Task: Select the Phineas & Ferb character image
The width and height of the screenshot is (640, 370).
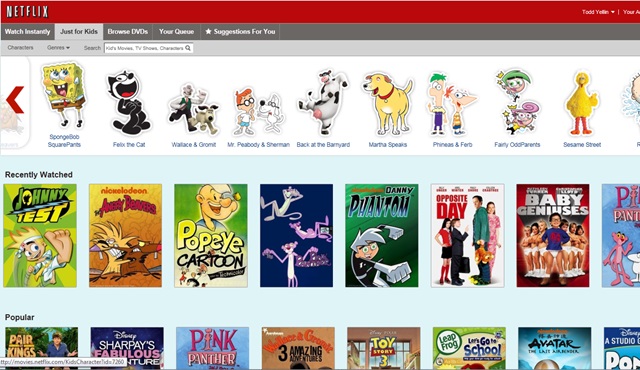Action: pos(452,104)
